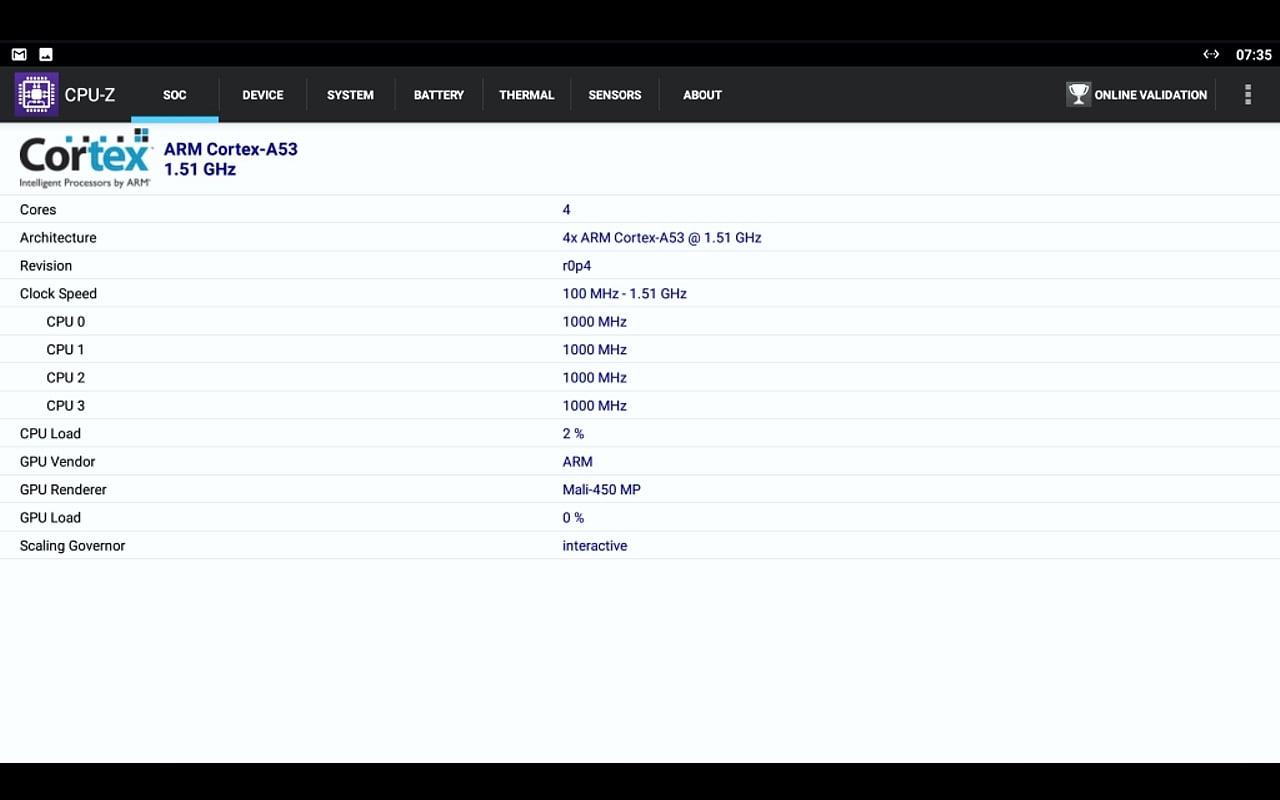Show the About tab
Screen dimensions: 1280x800
click(702, 95)
